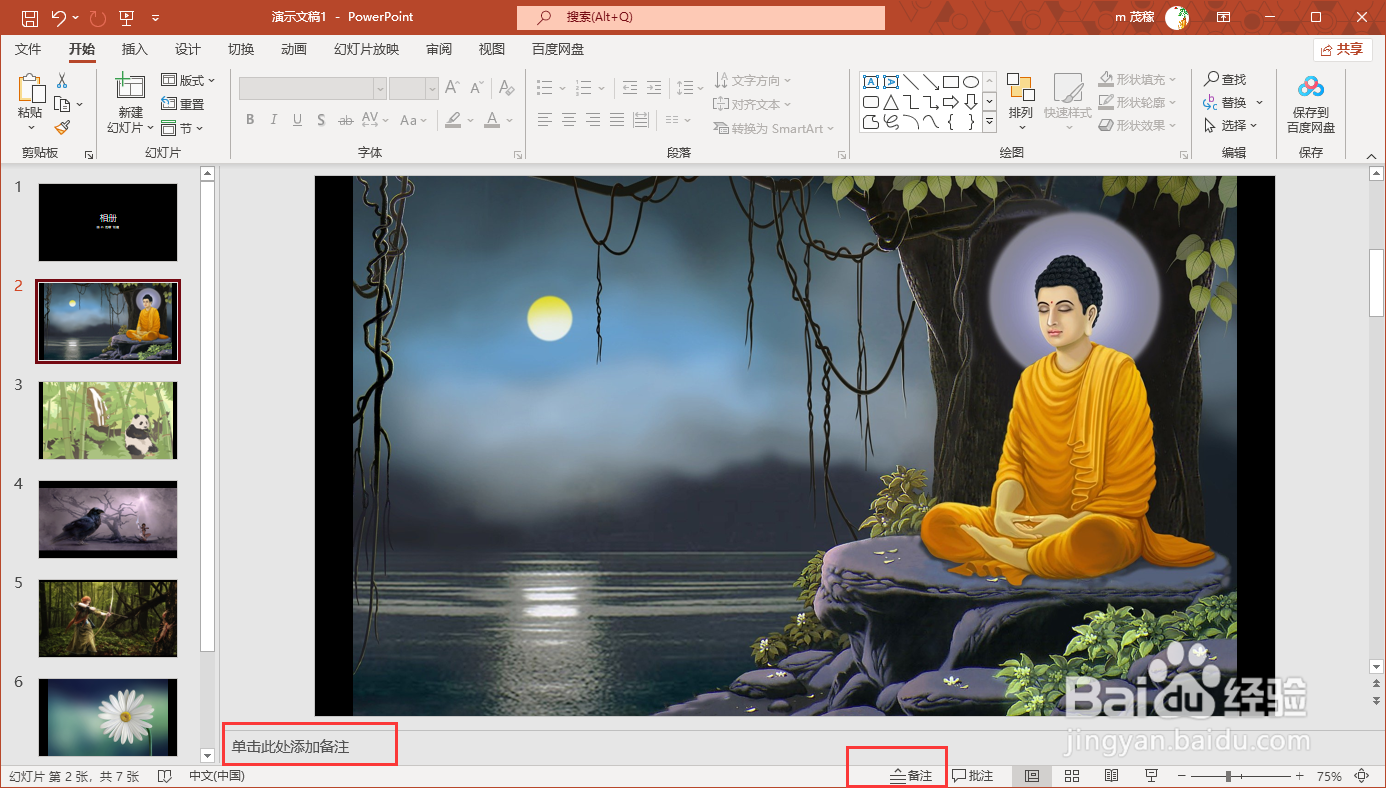Switch to Slide Sorter view
1386x788 pixels.
tap(1071, 775)
